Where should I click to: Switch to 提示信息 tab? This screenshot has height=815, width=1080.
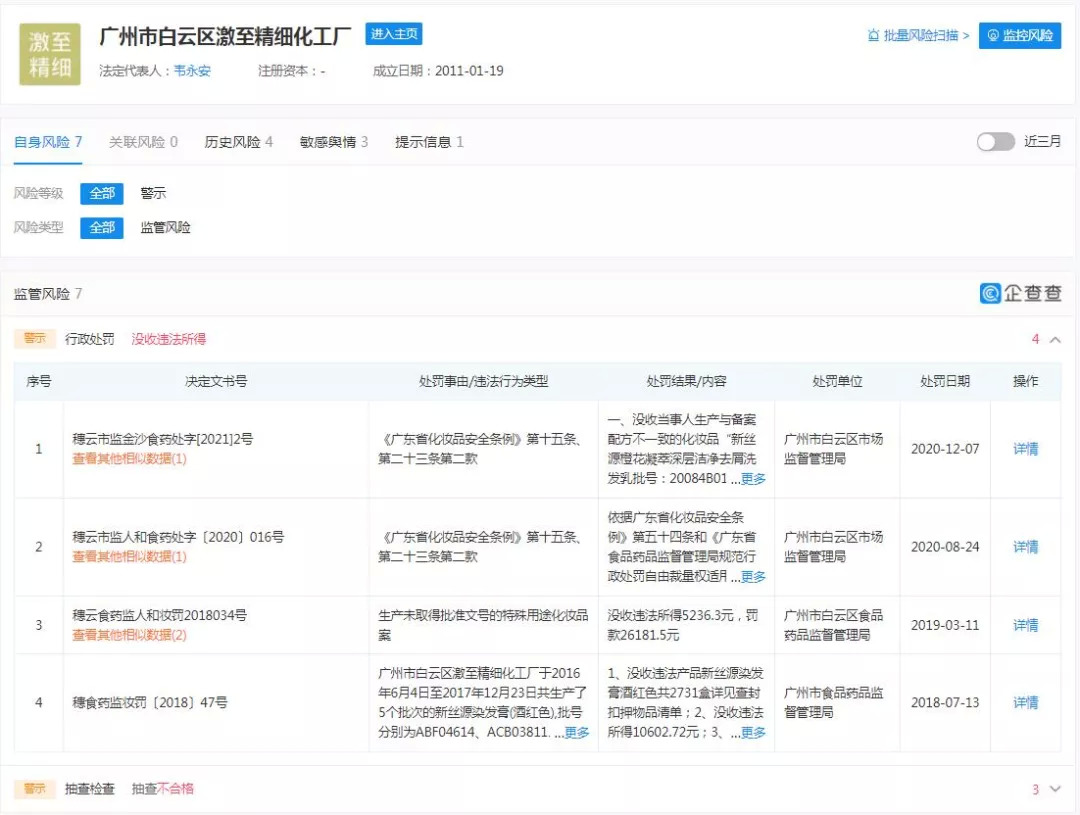(429, 142)
